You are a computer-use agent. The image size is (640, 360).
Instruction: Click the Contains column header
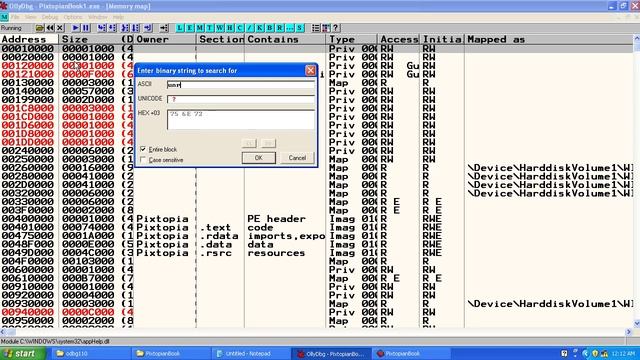click(x=285, y=39)
